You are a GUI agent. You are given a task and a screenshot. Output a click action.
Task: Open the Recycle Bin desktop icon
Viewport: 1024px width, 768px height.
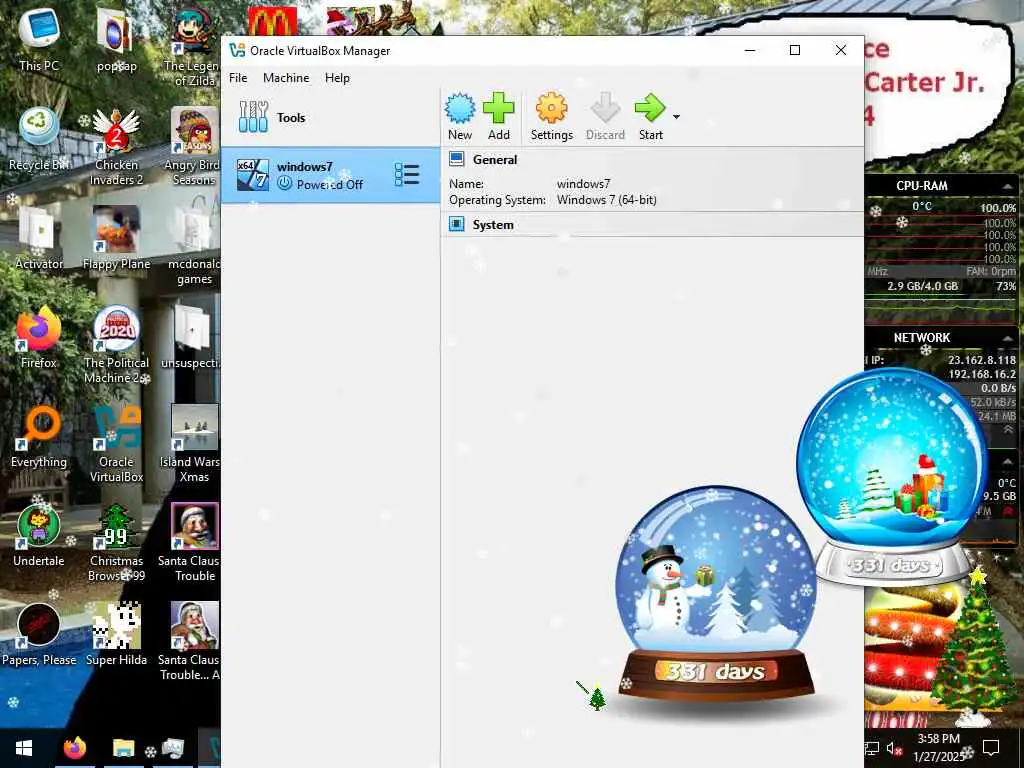39,139
